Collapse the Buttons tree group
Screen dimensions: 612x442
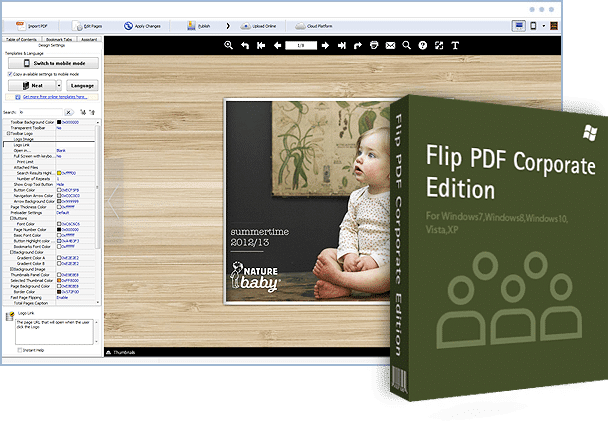12,218
